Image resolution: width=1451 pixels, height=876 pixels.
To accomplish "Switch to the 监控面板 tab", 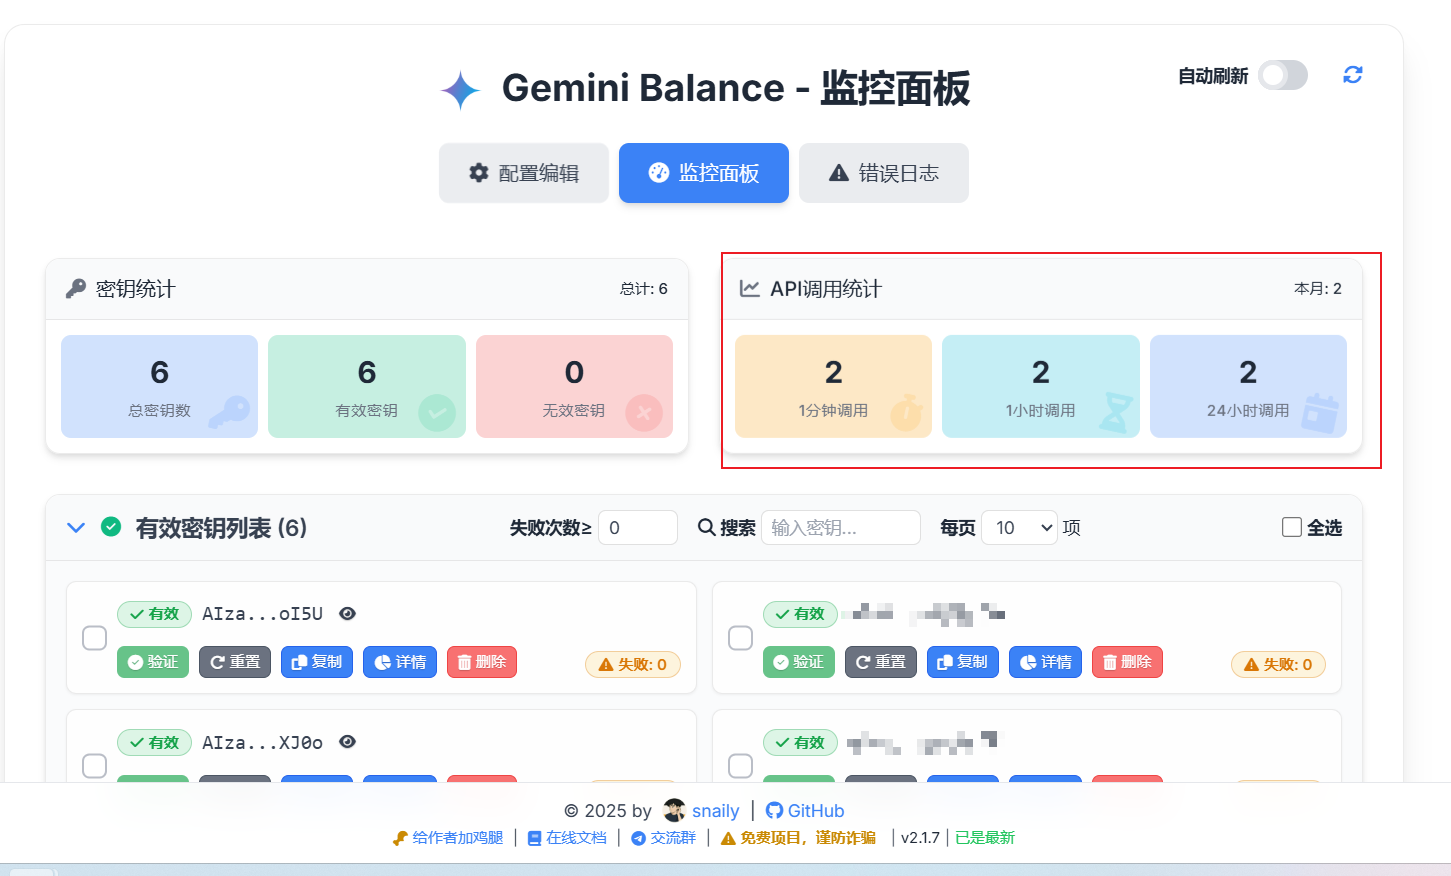I will click(x=704, y=173).
